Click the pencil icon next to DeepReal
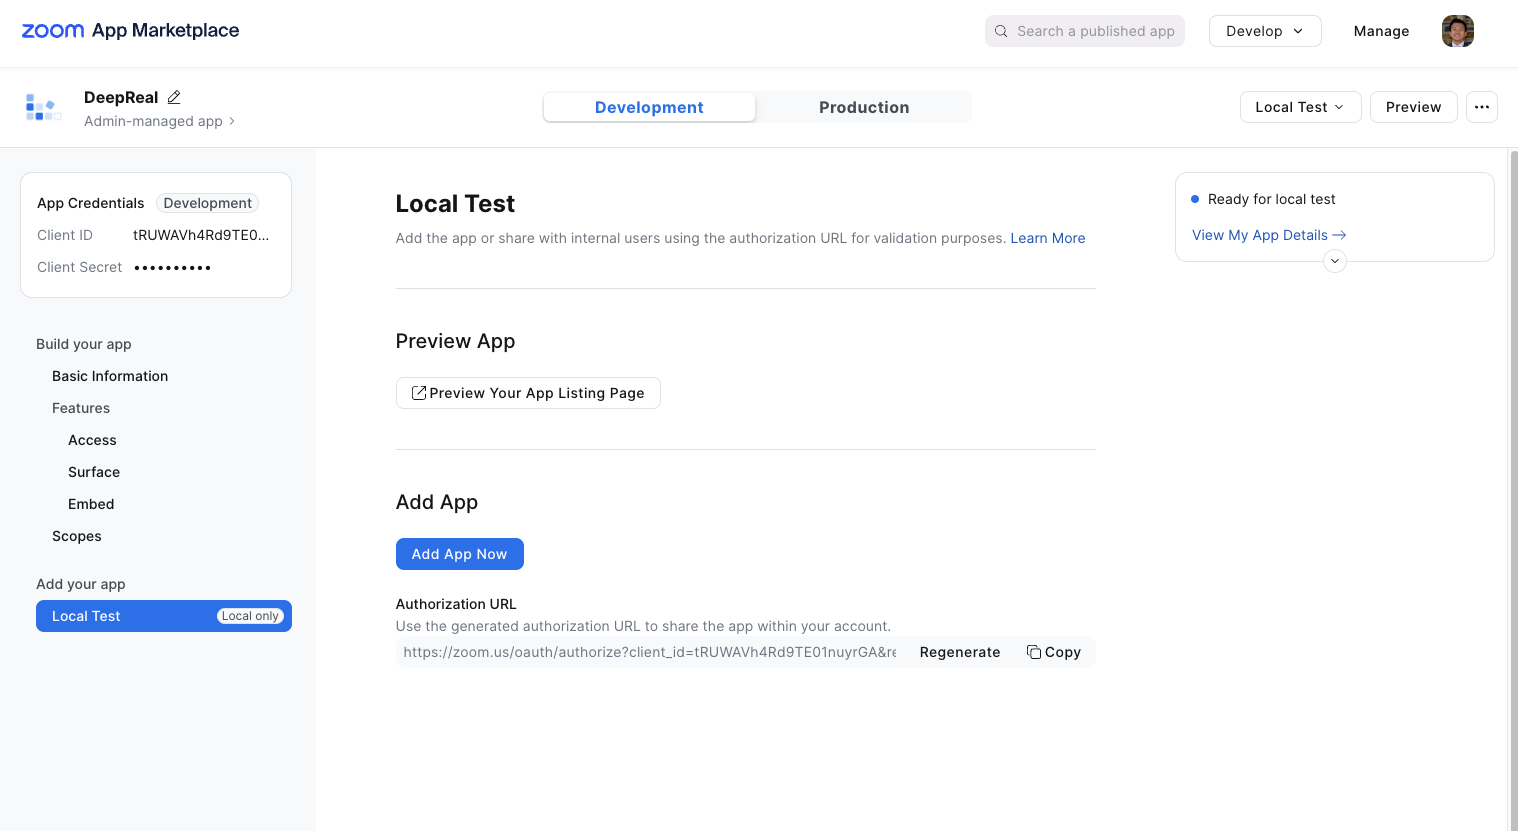This screenshot has width=1518, height=831. 174,97
